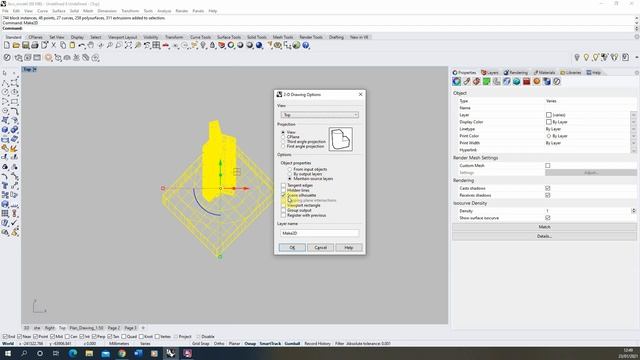
Task: Expand the Linetype dropdown
Action: (633, 129)
